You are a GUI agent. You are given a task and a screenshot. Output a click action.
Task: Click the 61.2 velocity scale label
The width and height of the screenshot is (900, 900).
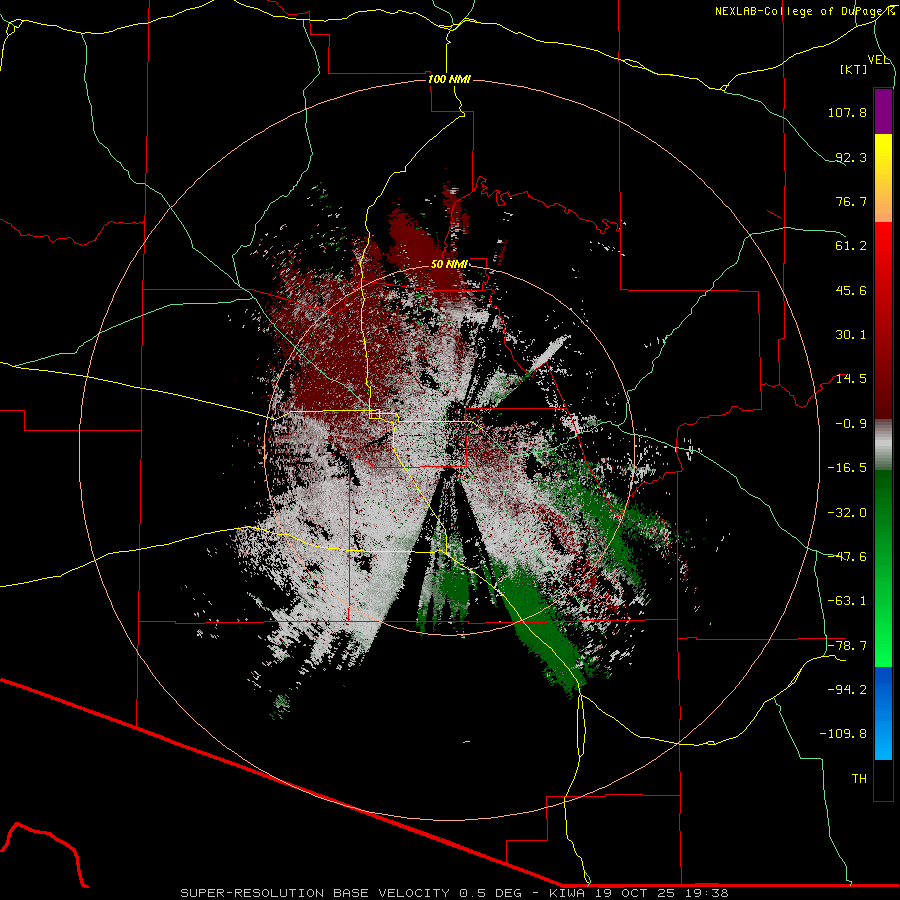(x=851, y=246)
